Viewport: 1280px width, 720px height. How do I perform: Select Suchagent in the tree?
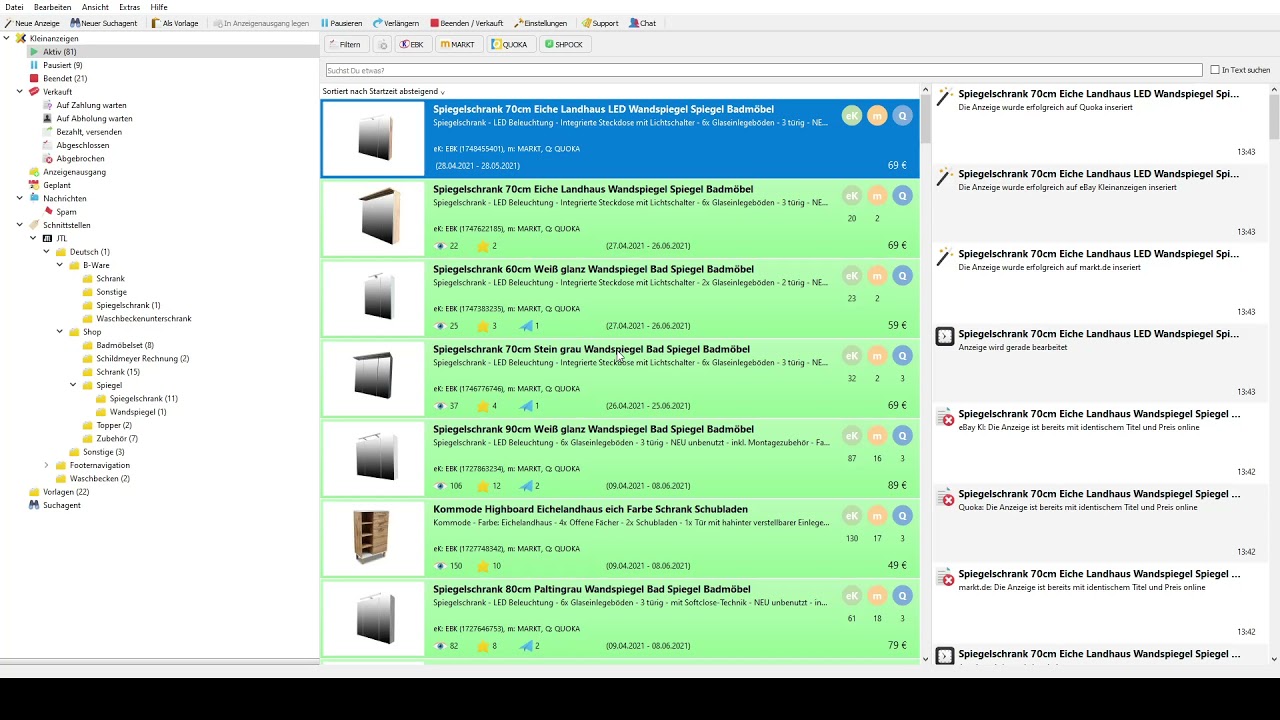[61, 505]
